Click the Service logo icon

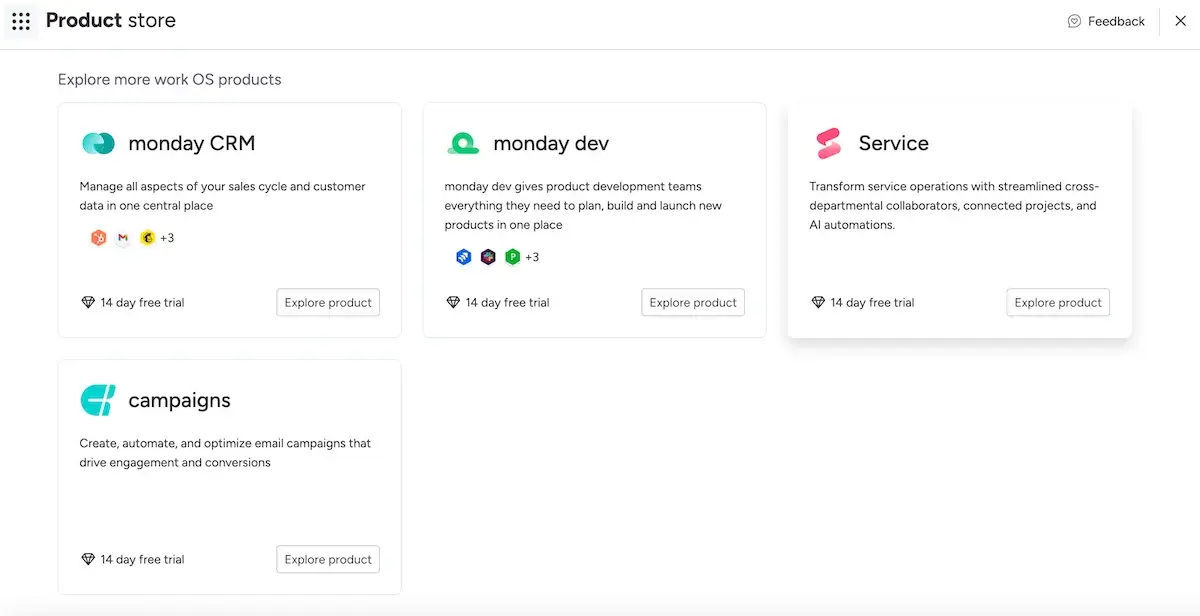(829, 143)
